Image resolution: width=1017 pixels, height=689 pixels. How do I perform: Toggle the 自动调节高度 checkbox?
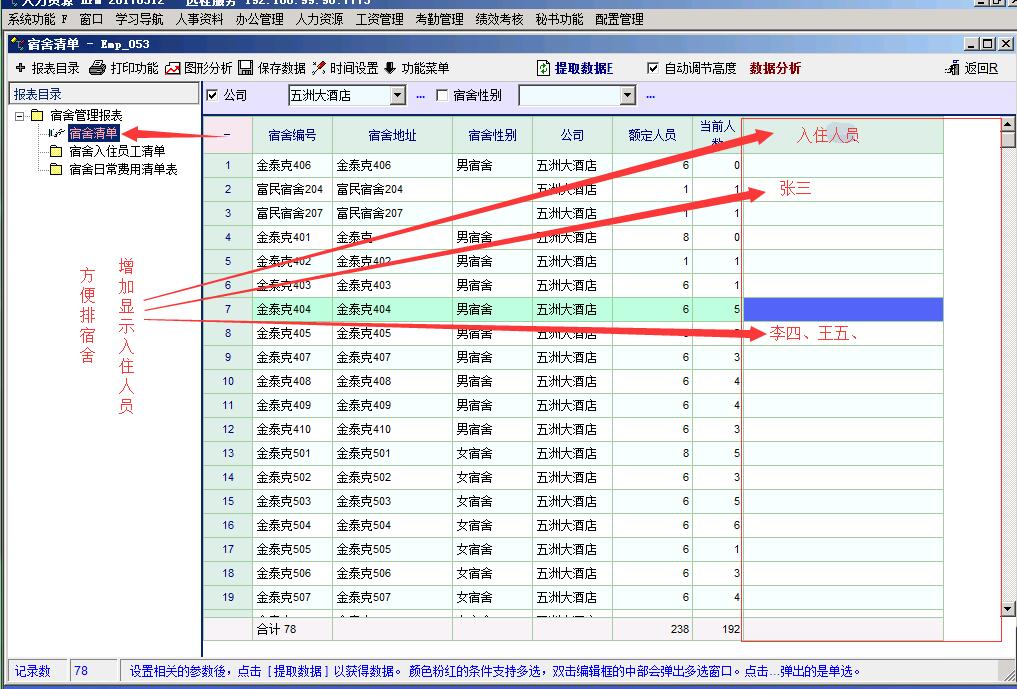[653, 68]
